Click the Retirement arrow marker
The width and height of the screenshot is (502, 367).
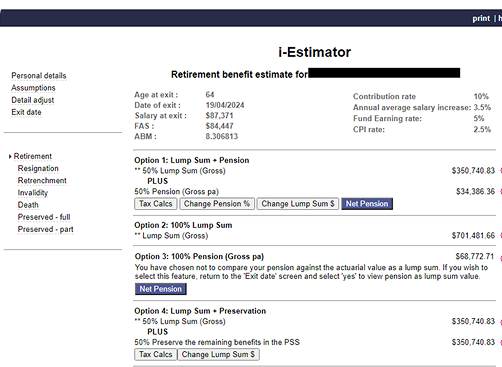[10, 156]
